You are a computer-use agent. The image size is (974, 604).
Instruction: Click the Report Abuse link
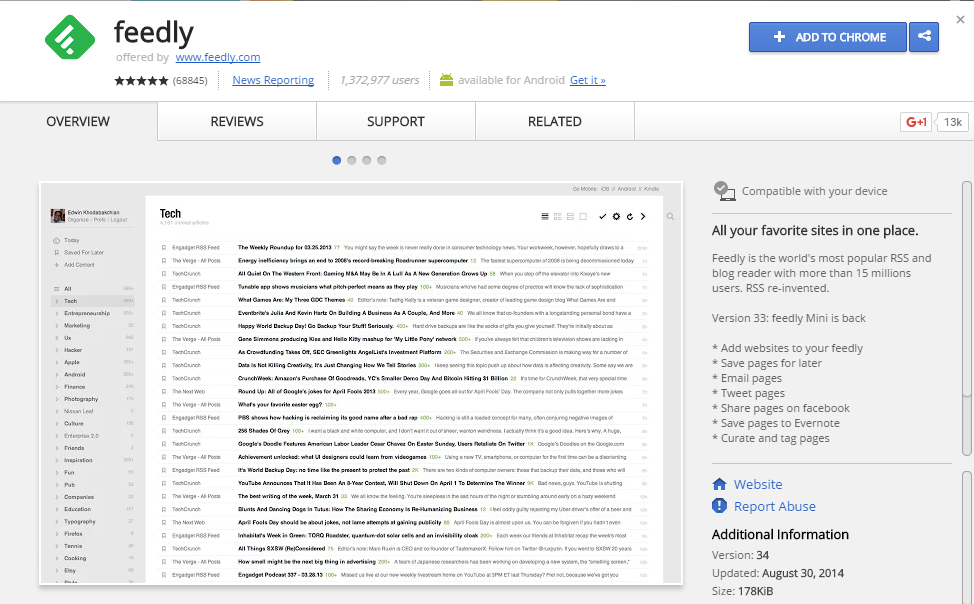click(x=775, y=506)
